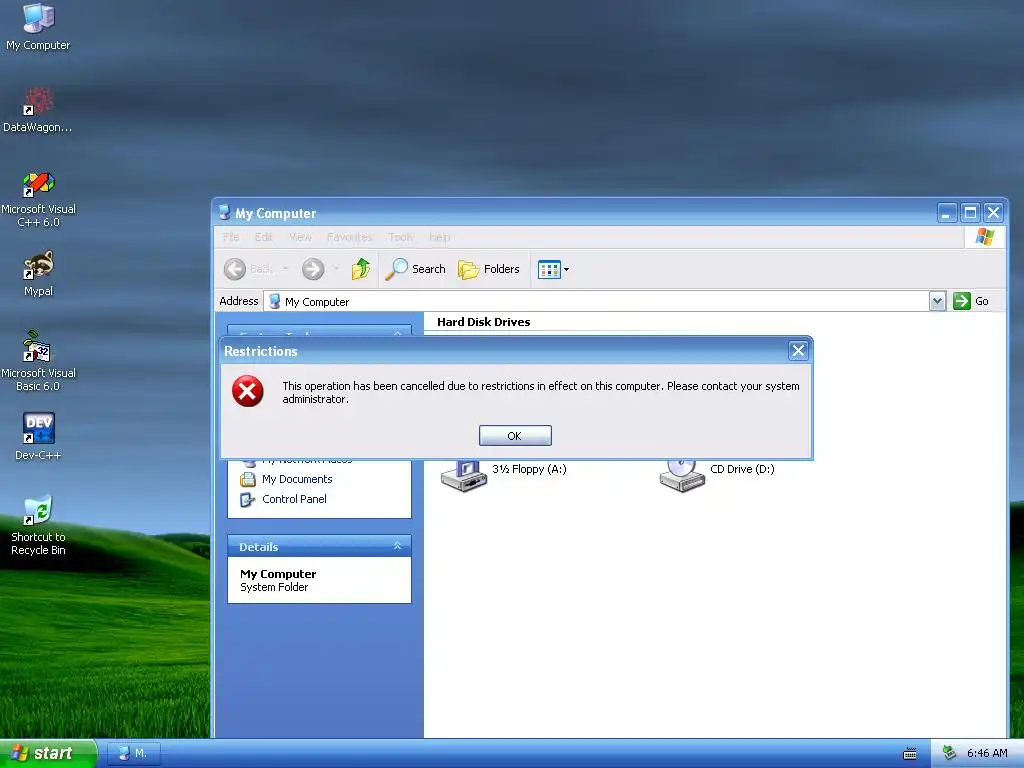
Task: Click the clock showing 6:46 AM
Action: click(987, 753)
